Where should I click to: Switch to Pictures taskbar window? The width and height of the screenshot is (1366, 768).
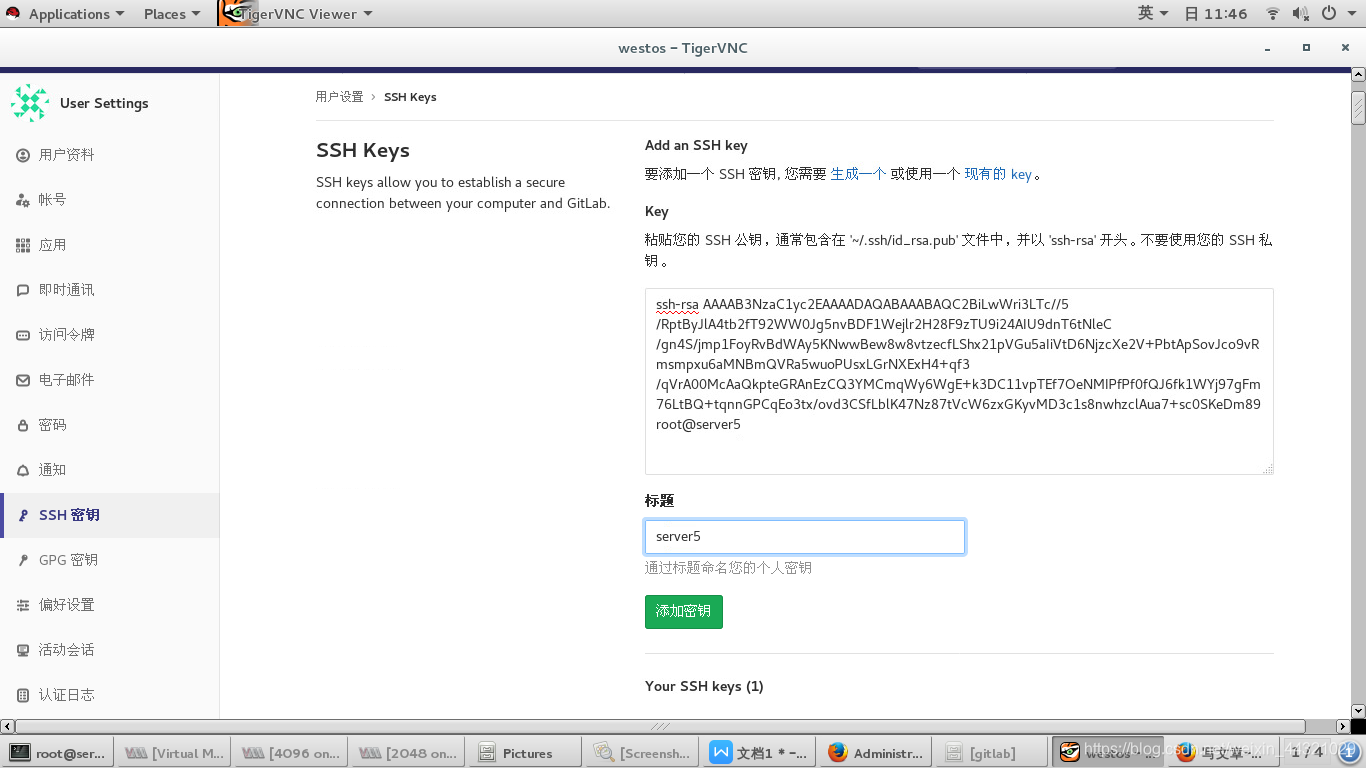pos(525,753)
